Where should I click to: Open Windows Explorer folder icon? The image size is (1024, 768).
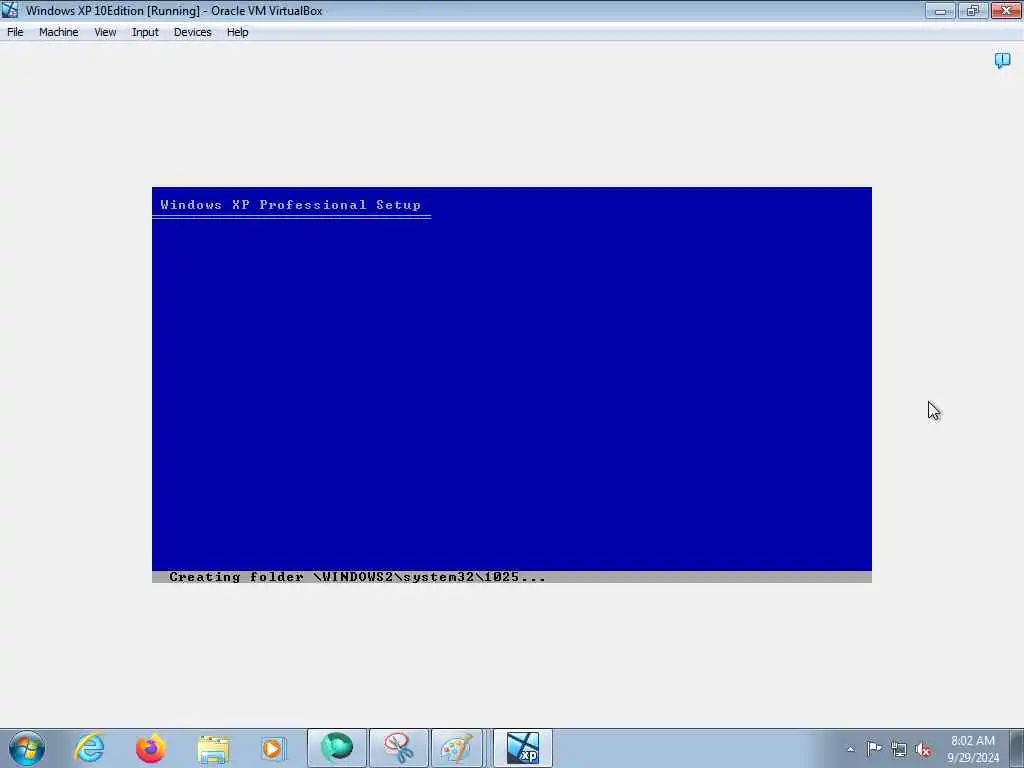click(x=213, y=748)
